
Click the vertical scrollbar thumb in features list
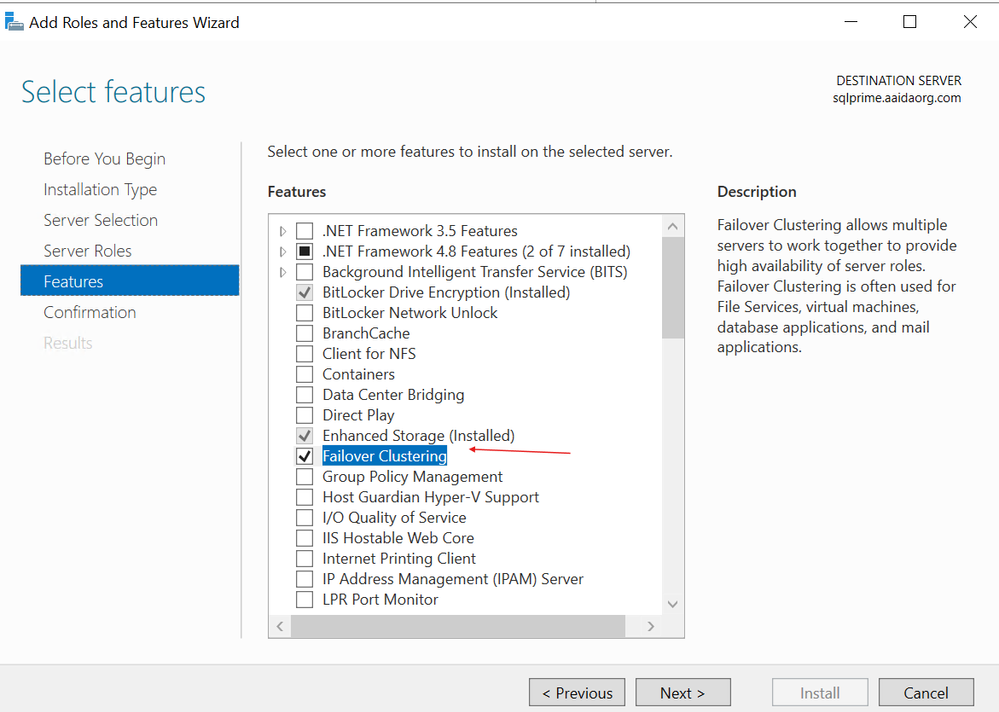tap(673, 288)
